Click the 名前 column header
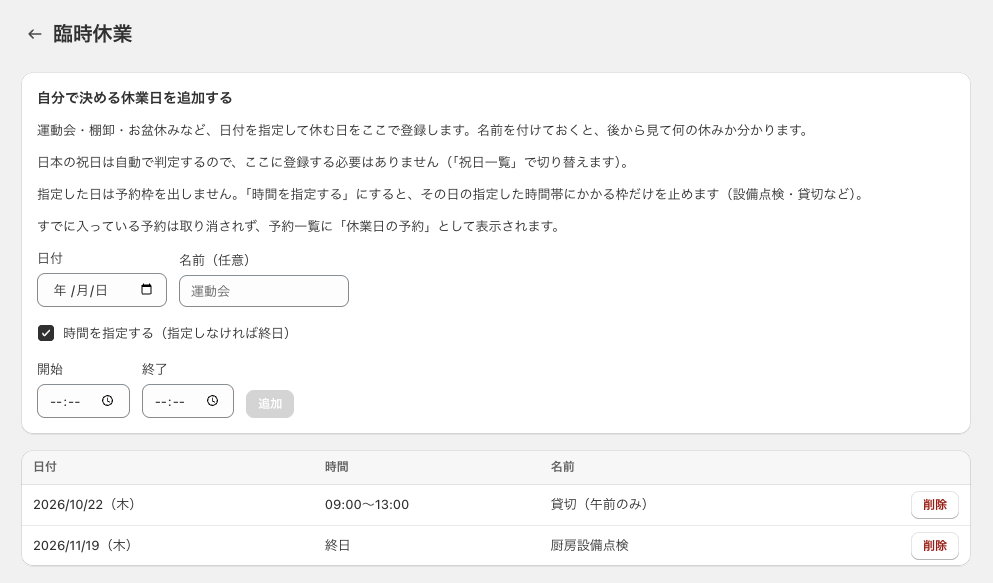This screenshot has height=583, width=993. click(x=562, y=467)
